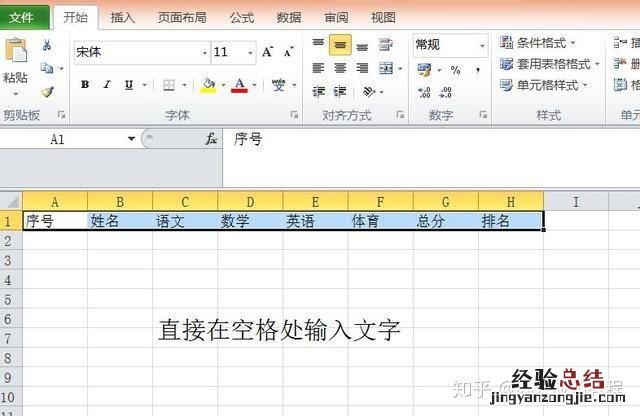The width and height of the screenshot is (640, 416).
Task: Open the 公式 ribbon tab
Action: pos(241,17)
